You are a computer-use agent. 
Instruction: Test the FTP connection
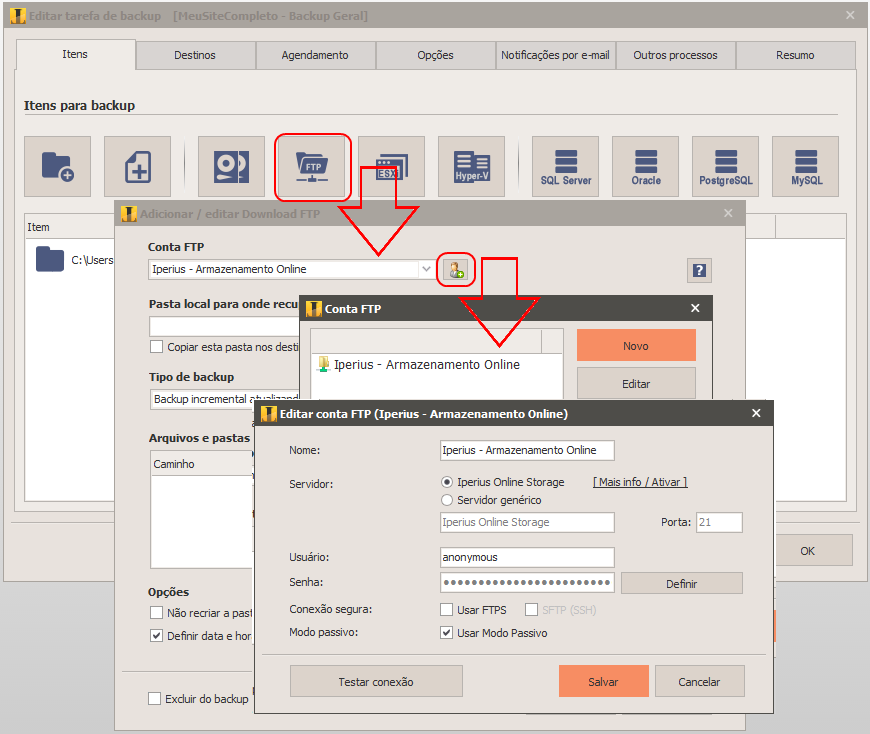tap(376, 681)
